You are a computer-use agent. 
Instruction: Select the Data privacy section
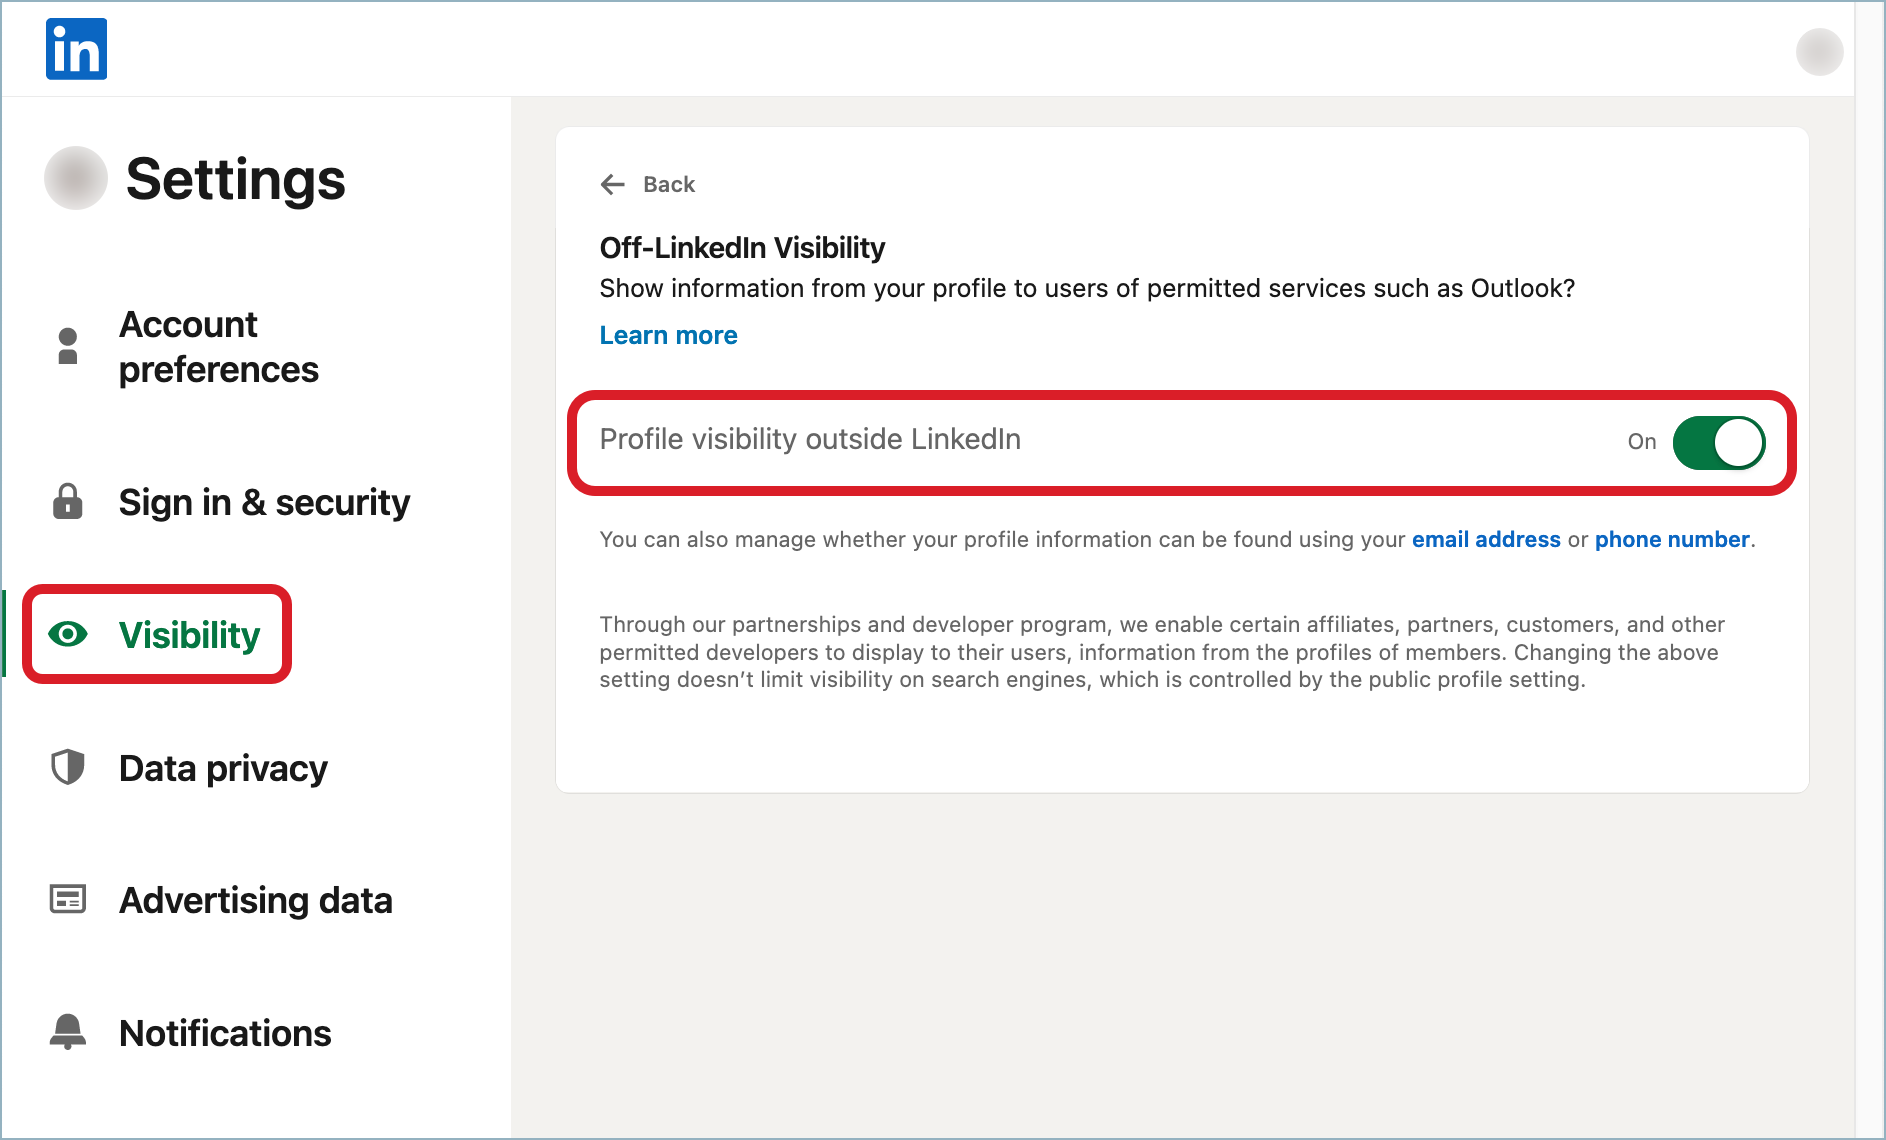click(223, 768)
